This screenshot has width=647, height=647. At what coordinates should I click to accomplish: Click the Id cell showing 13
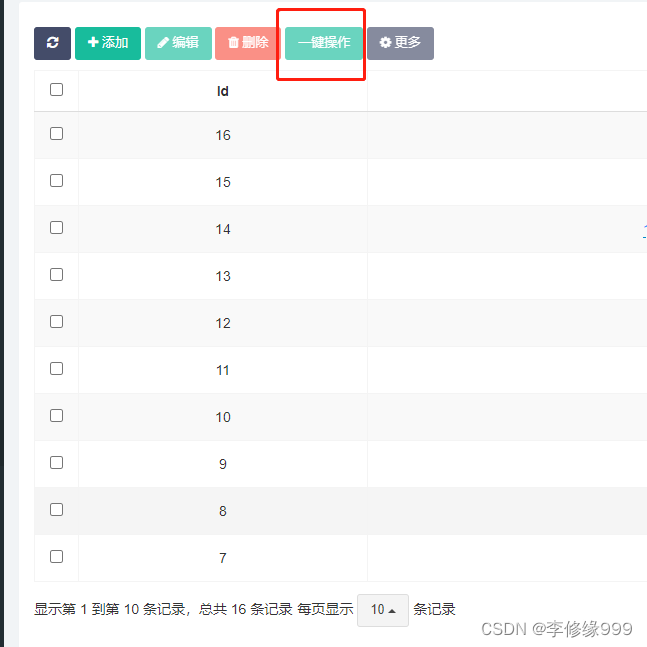(x=223, y=276)
